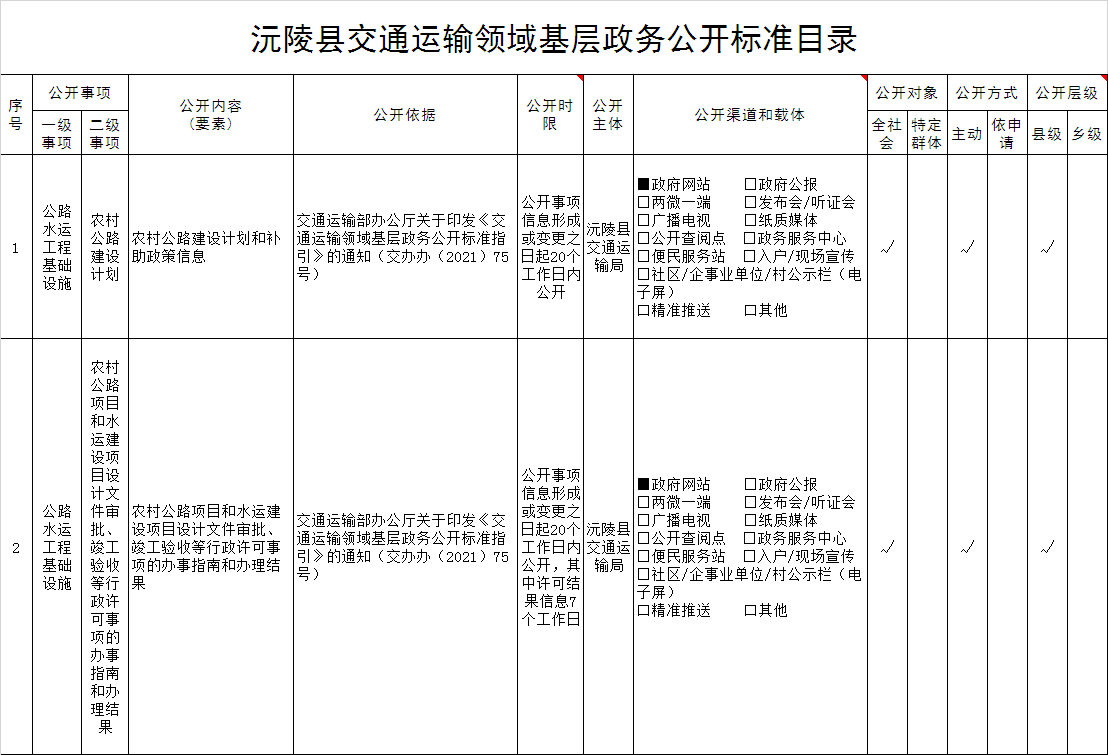The image size is (1108, 755).
Task: Click the 县级 checkmark in row 1
Action: tap(1047, 247)
